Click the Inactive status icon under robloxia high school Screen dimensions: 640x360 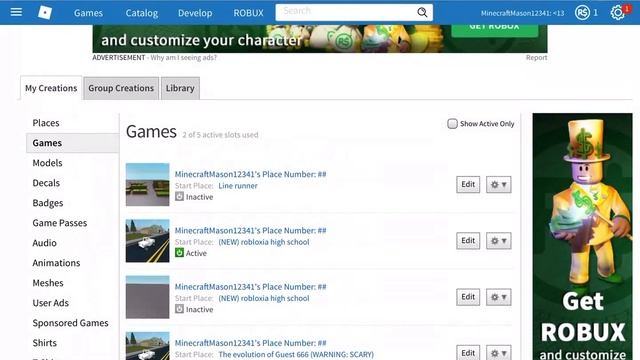click(179, 309)
